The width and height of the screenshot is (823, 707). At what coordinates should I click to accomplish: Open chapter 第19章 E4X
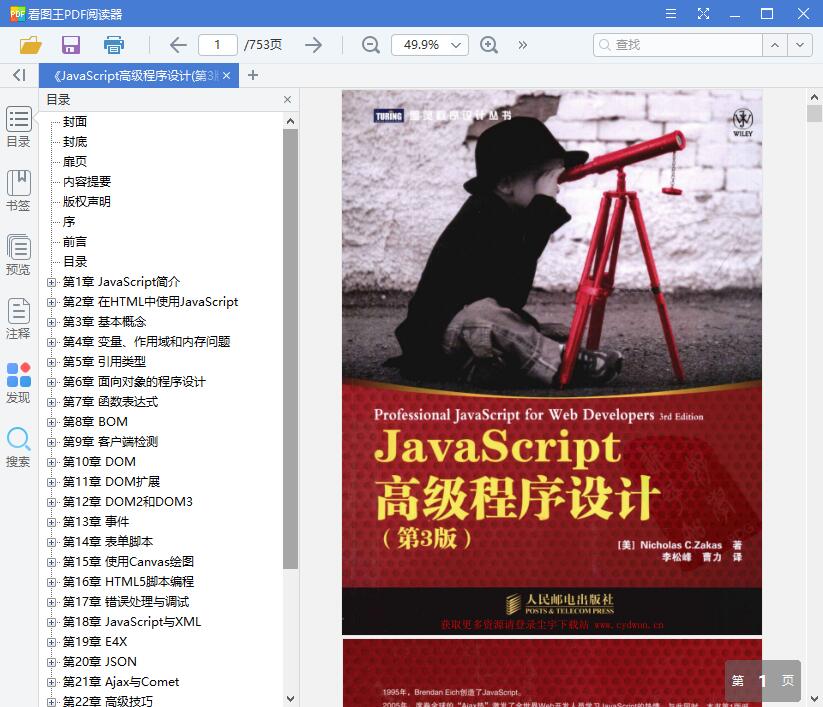click(x=95, y=642)
